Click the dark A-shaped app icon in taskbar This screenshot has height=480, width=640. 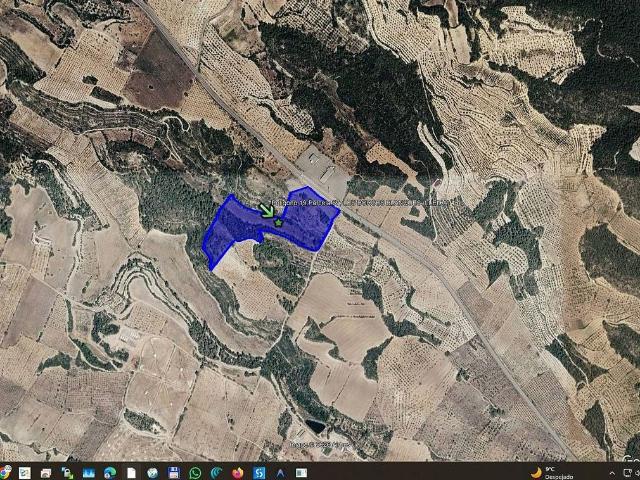click(x=280, y=473)
